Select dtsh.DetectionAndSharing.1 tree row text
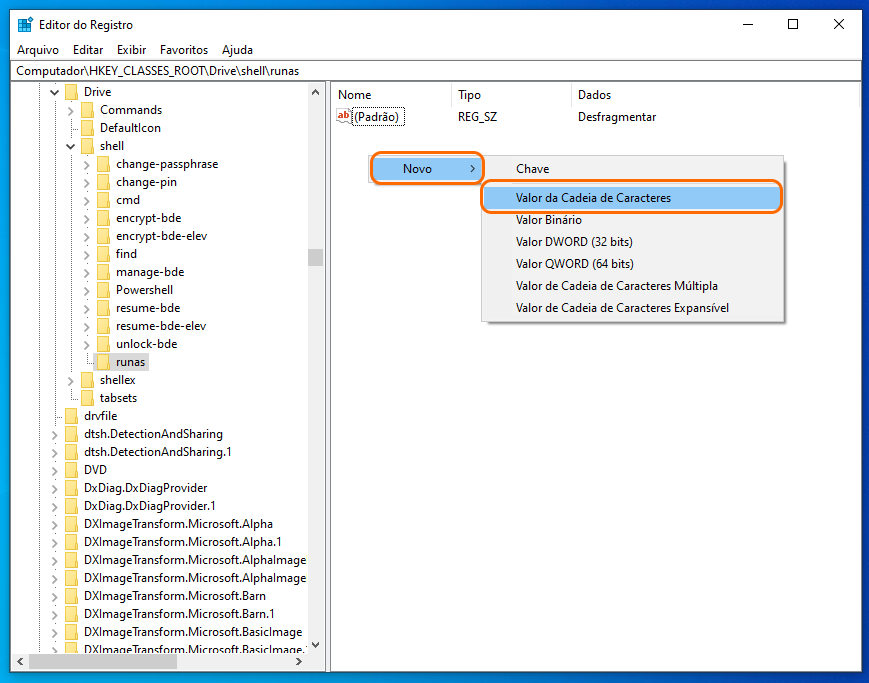 (157, 452)
